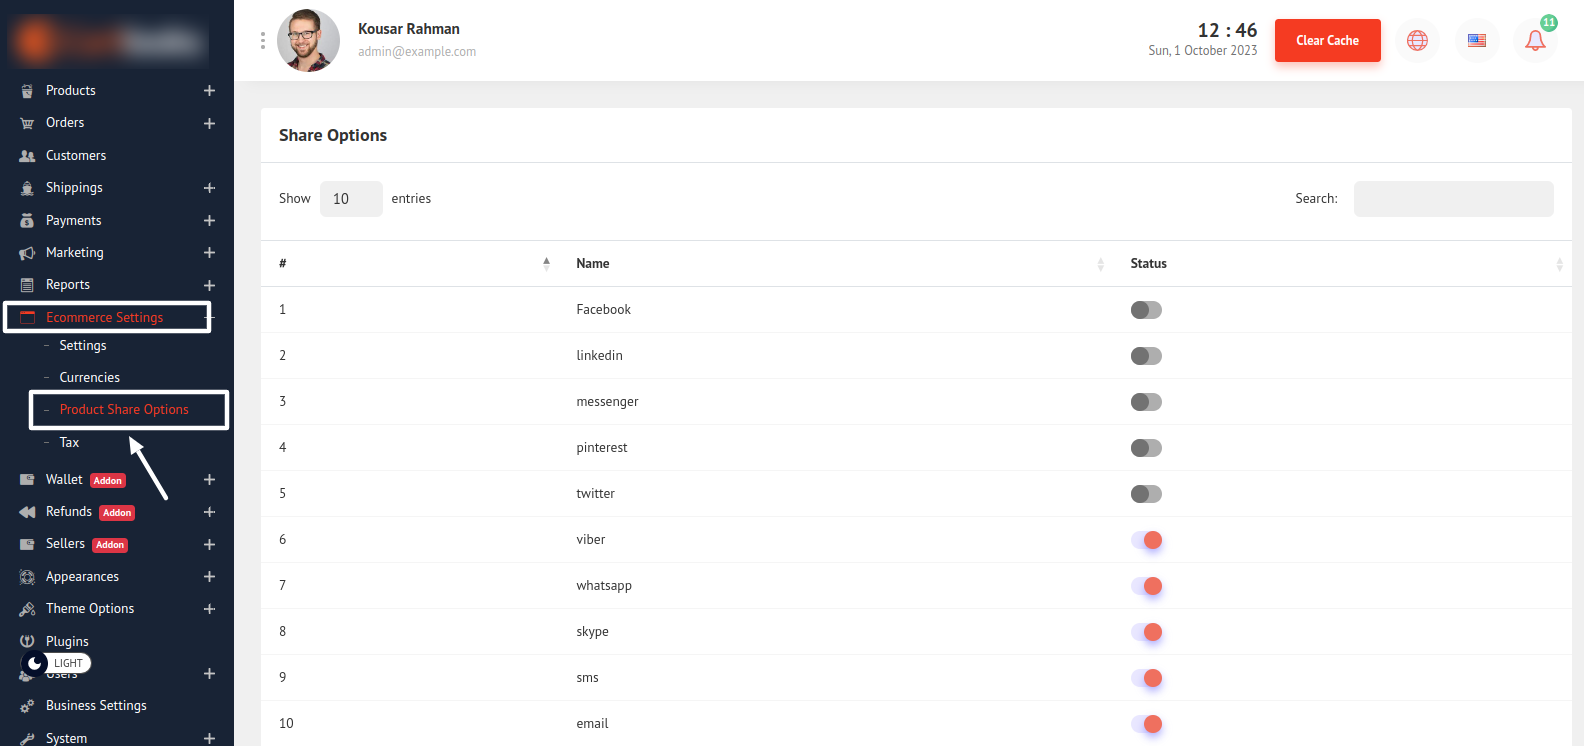Click the Marketing megaphone icon
Screen dimensions: 1584x746
27,253
